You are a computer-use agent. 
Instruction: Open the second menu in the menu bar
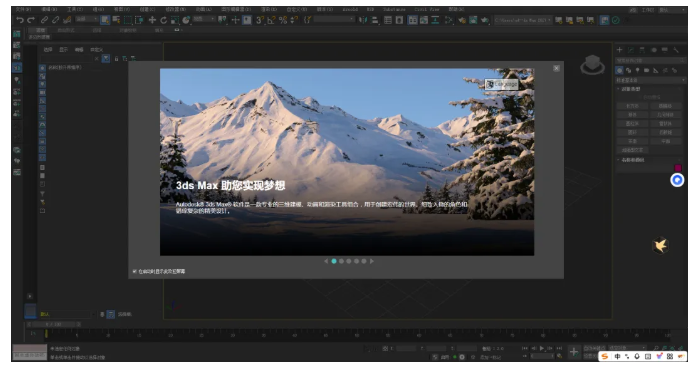(x=49, y=9)
